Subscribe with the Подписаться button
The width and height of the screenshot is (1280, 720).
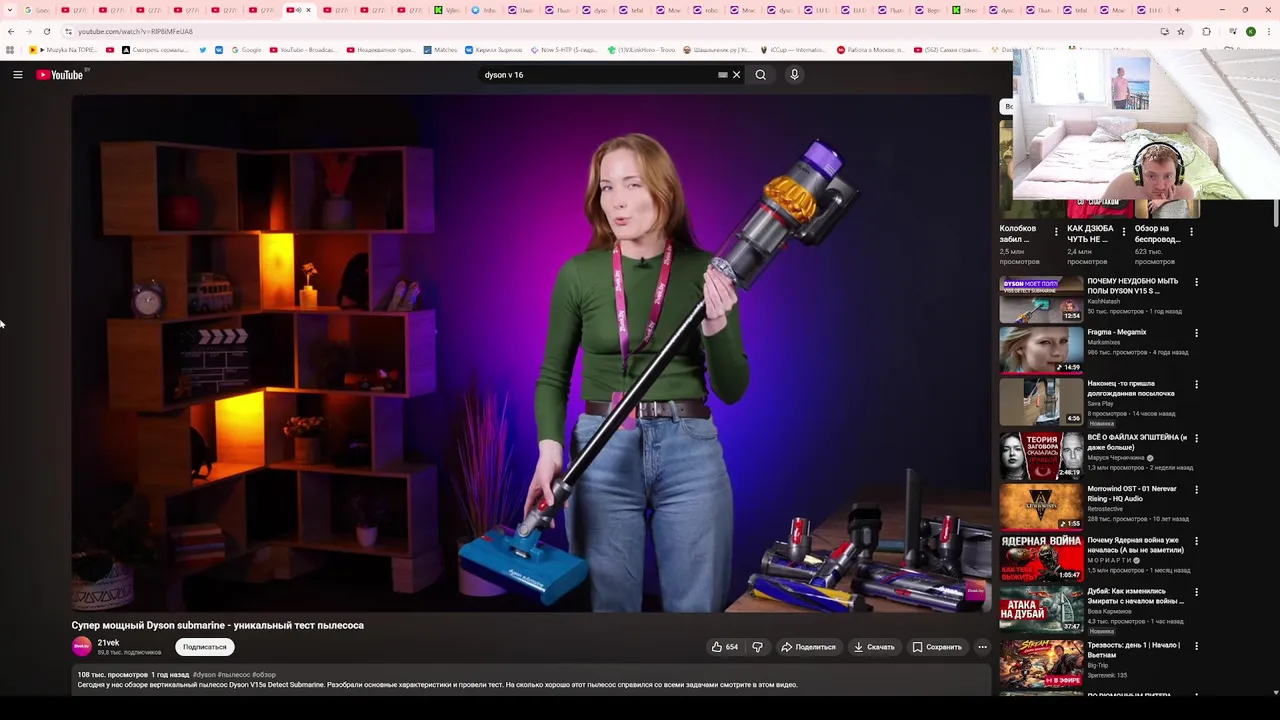point(205,647)
